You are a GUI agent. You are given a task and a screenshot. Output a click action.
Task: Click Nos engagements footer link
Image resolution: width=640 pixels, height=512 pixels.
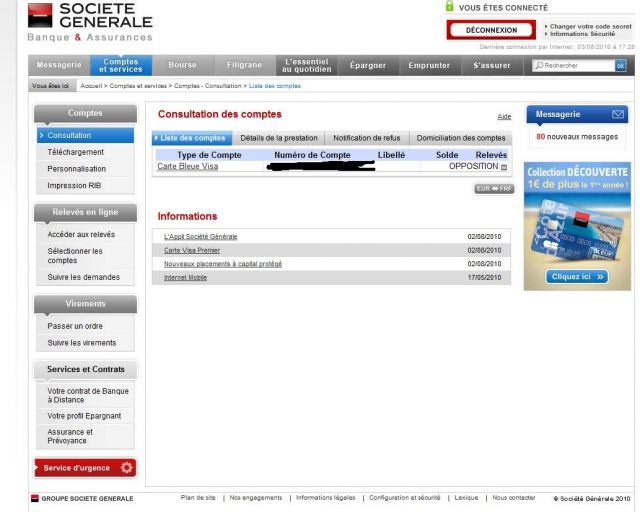[256, 498]
